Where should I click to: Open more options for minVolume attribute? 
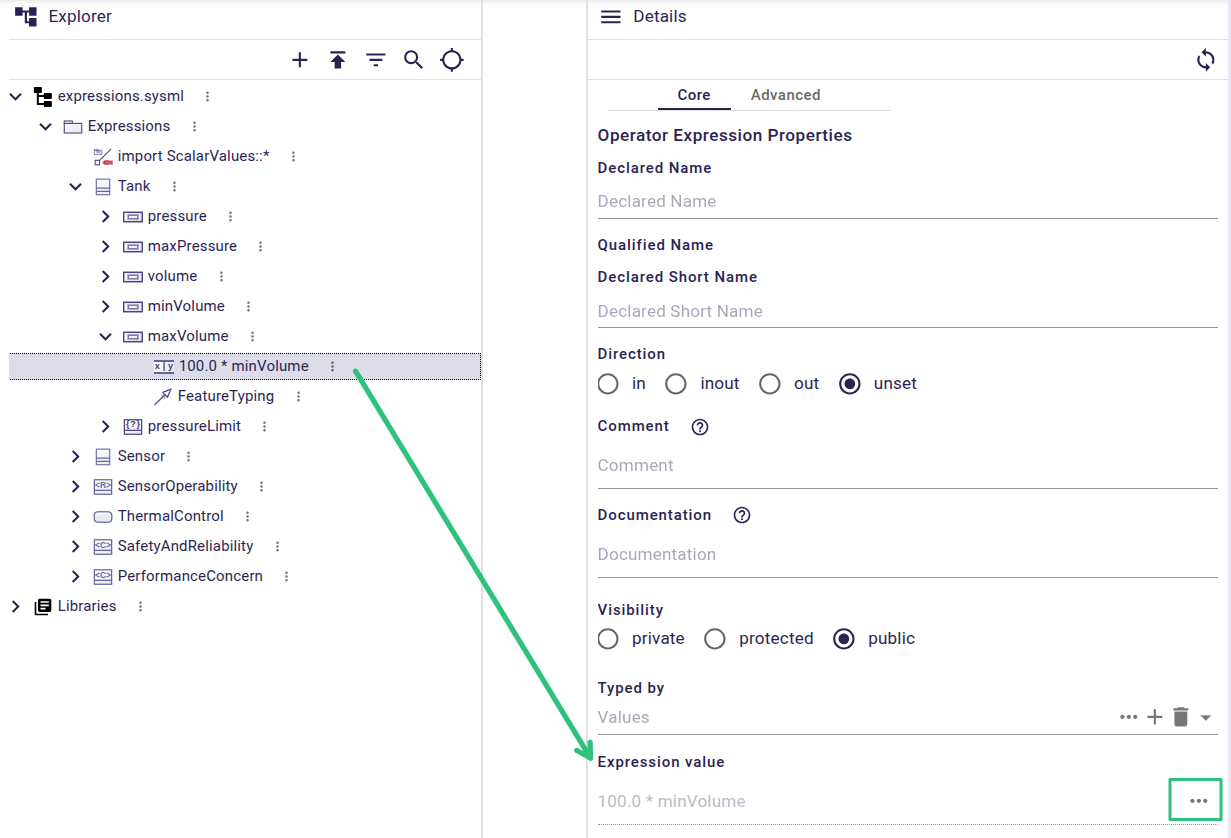tap(248, 306)
